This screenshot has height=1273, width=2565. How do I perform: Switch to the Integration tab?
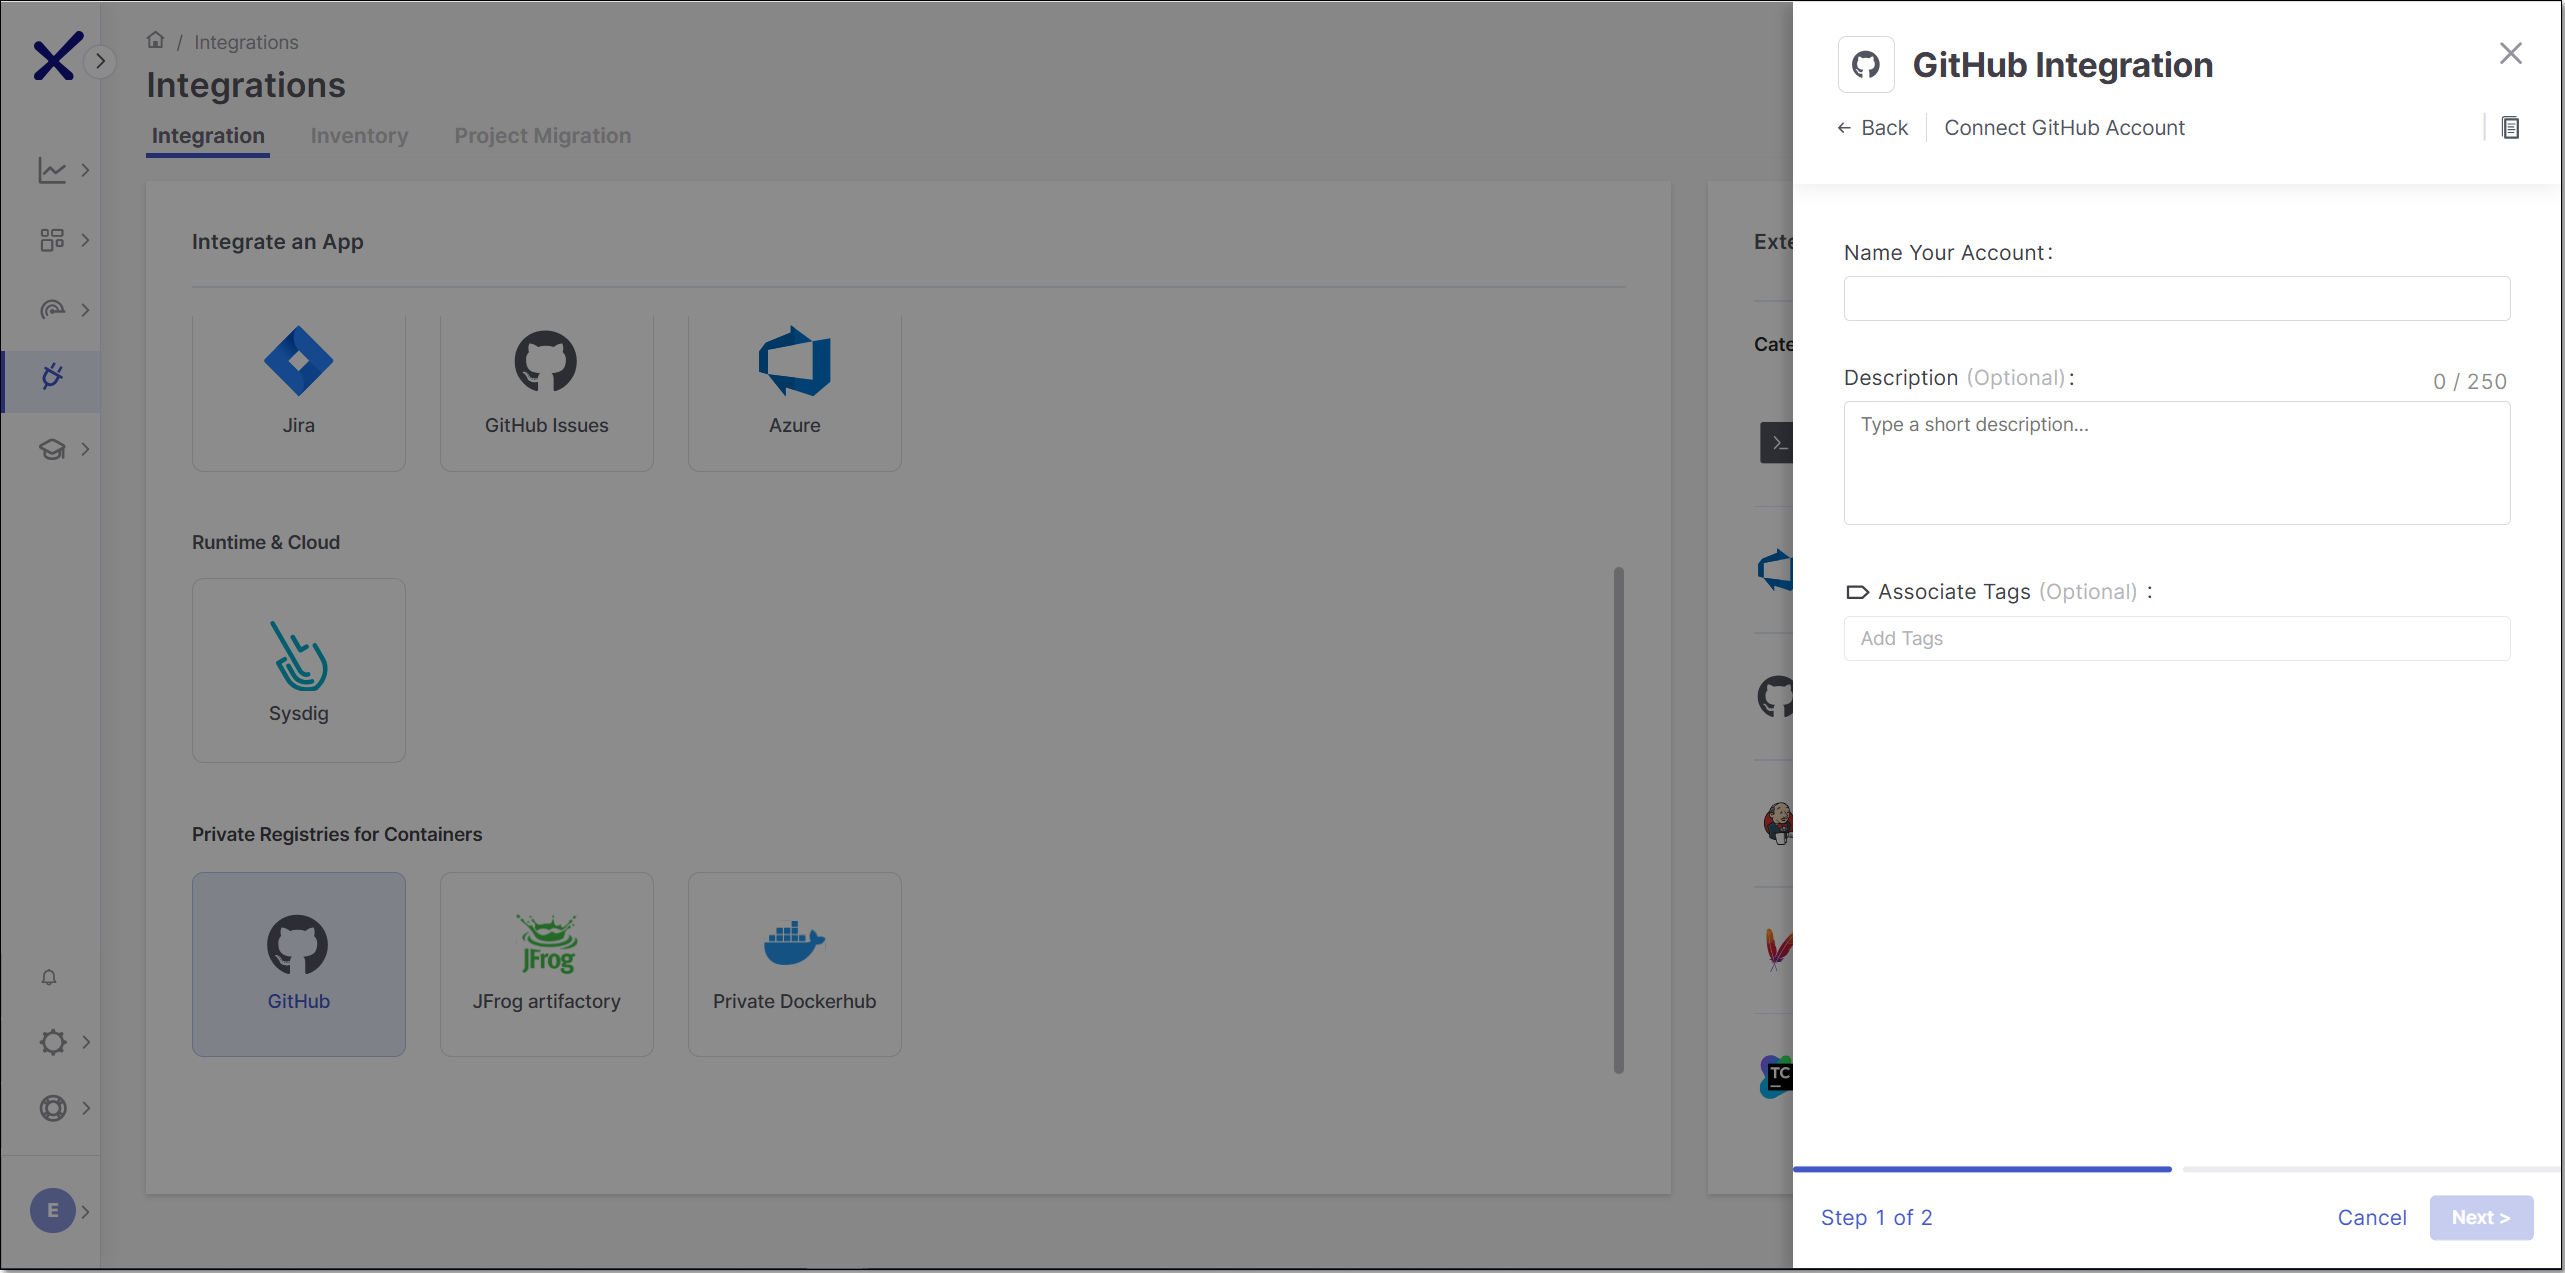point(208,136)
